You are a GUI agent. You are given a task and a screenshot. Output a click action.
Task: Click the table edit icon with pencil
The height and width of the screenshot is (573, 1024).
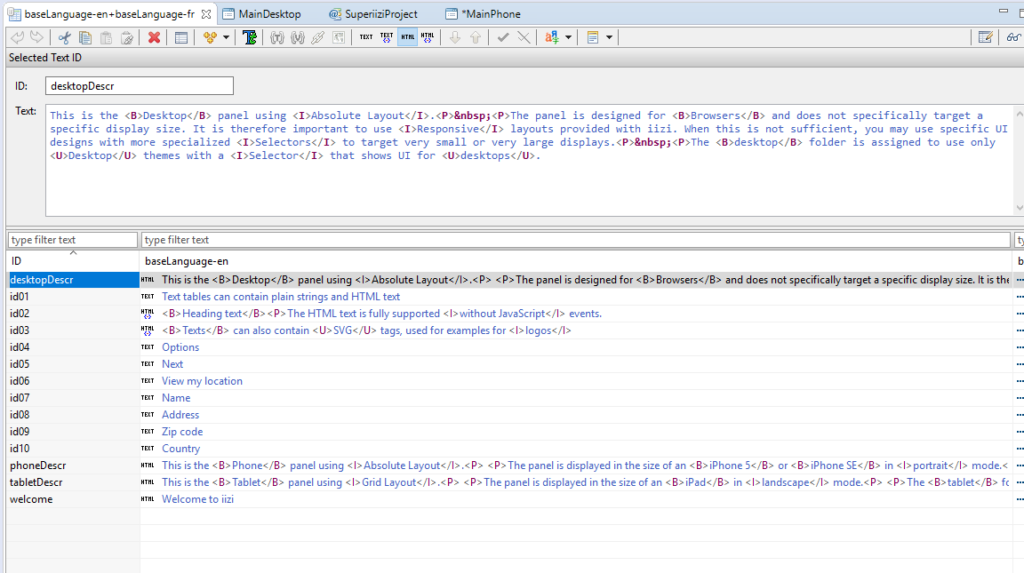[985, 38]
